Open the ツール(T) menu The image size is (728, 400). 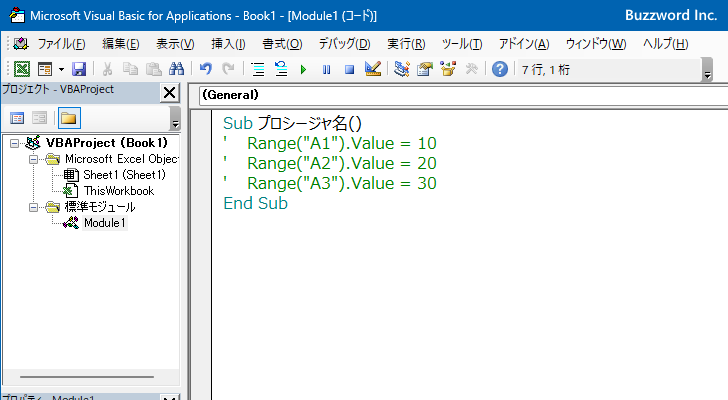[462, 44]
